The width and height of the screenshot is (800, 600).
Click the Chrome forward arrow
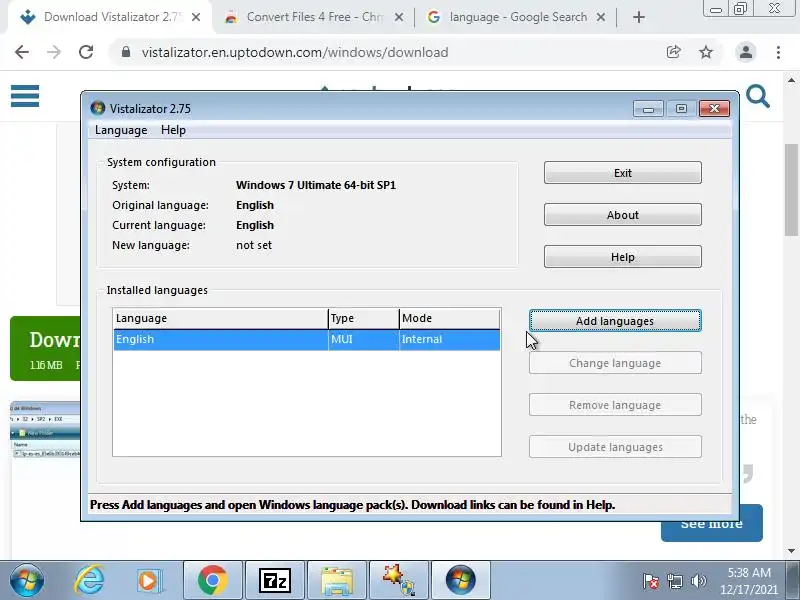pyautogui.click(x=54, y=52)
